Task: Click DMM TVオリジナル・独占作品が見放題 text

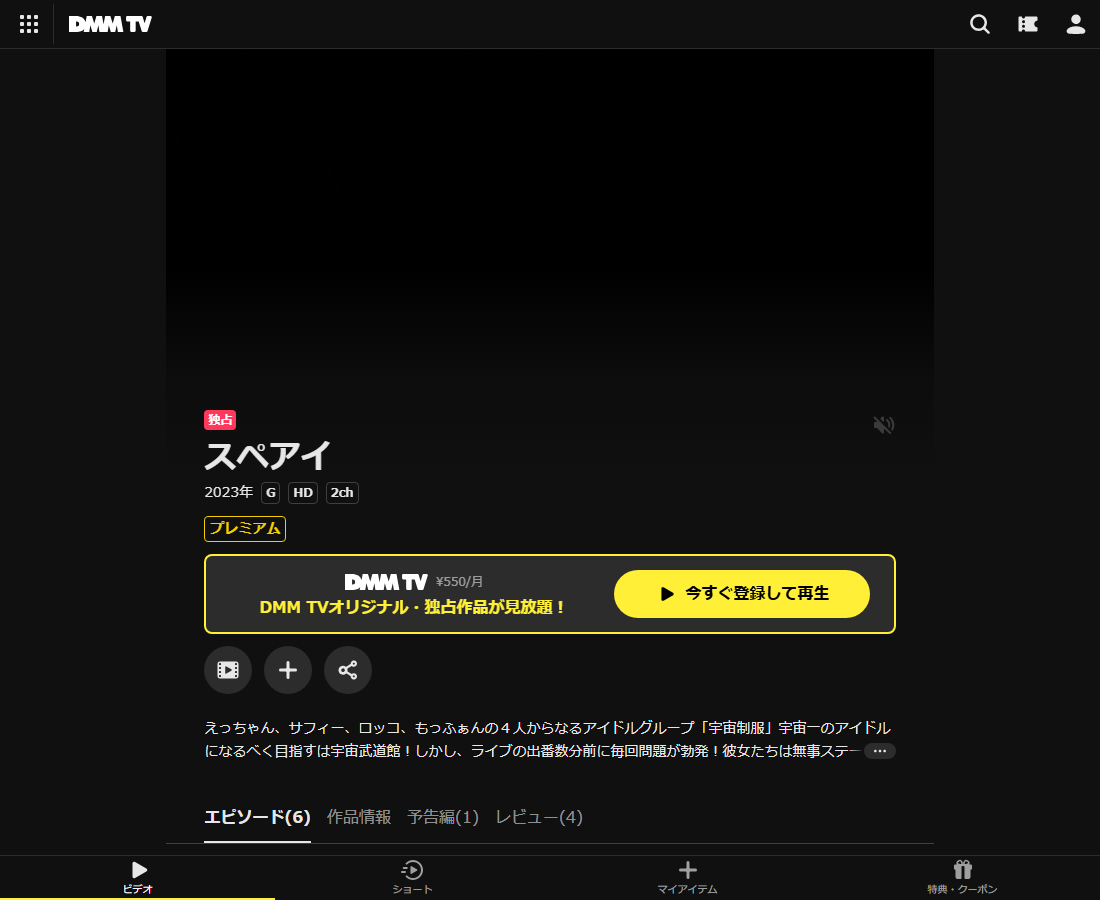Action: [412, 607]
